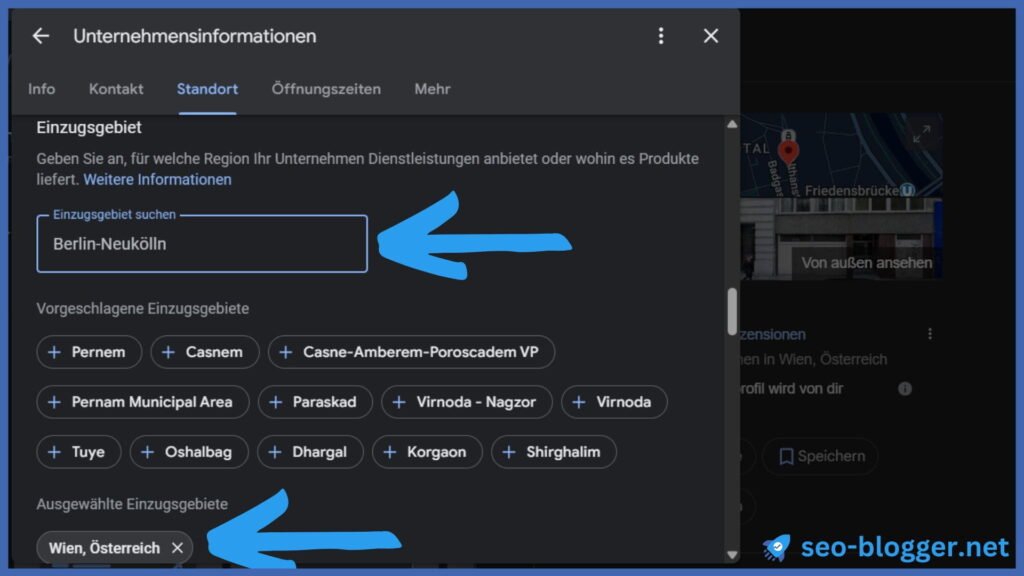The image size is (1024, 576).
Task: Open the Kontakt tab
Action: [116, 89]
